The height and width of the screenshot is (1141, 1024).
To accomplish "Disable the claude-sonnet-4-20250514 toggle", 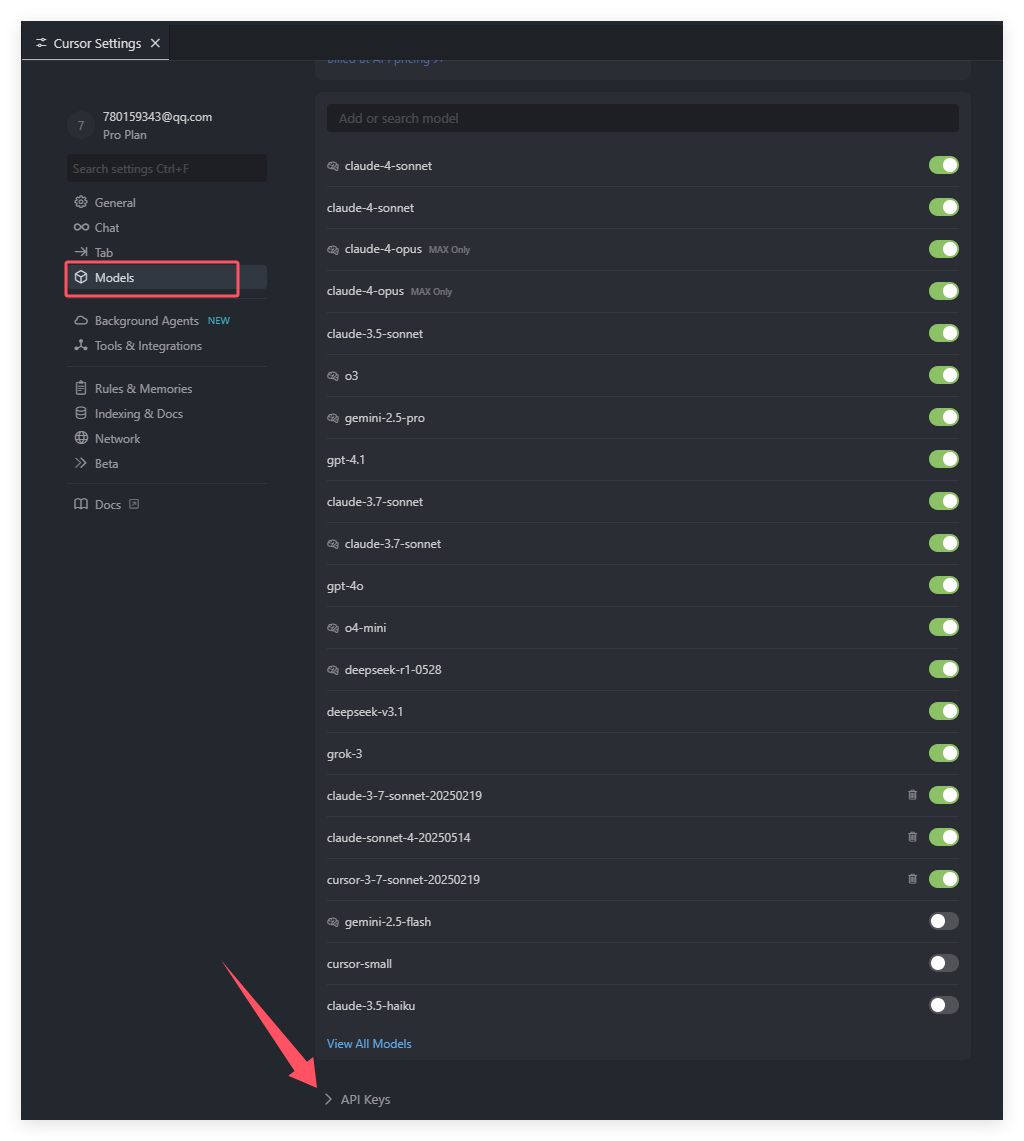I will (x=943, y=837).
